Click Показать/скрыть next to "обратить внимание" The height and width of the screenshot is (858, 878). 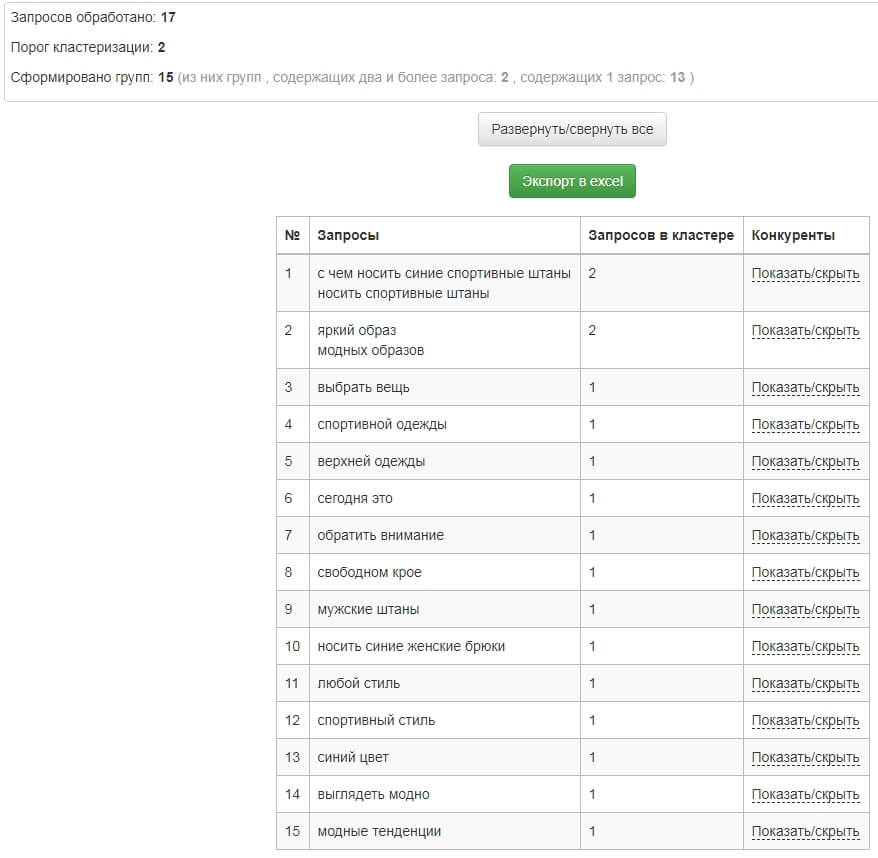click(805, 535)
